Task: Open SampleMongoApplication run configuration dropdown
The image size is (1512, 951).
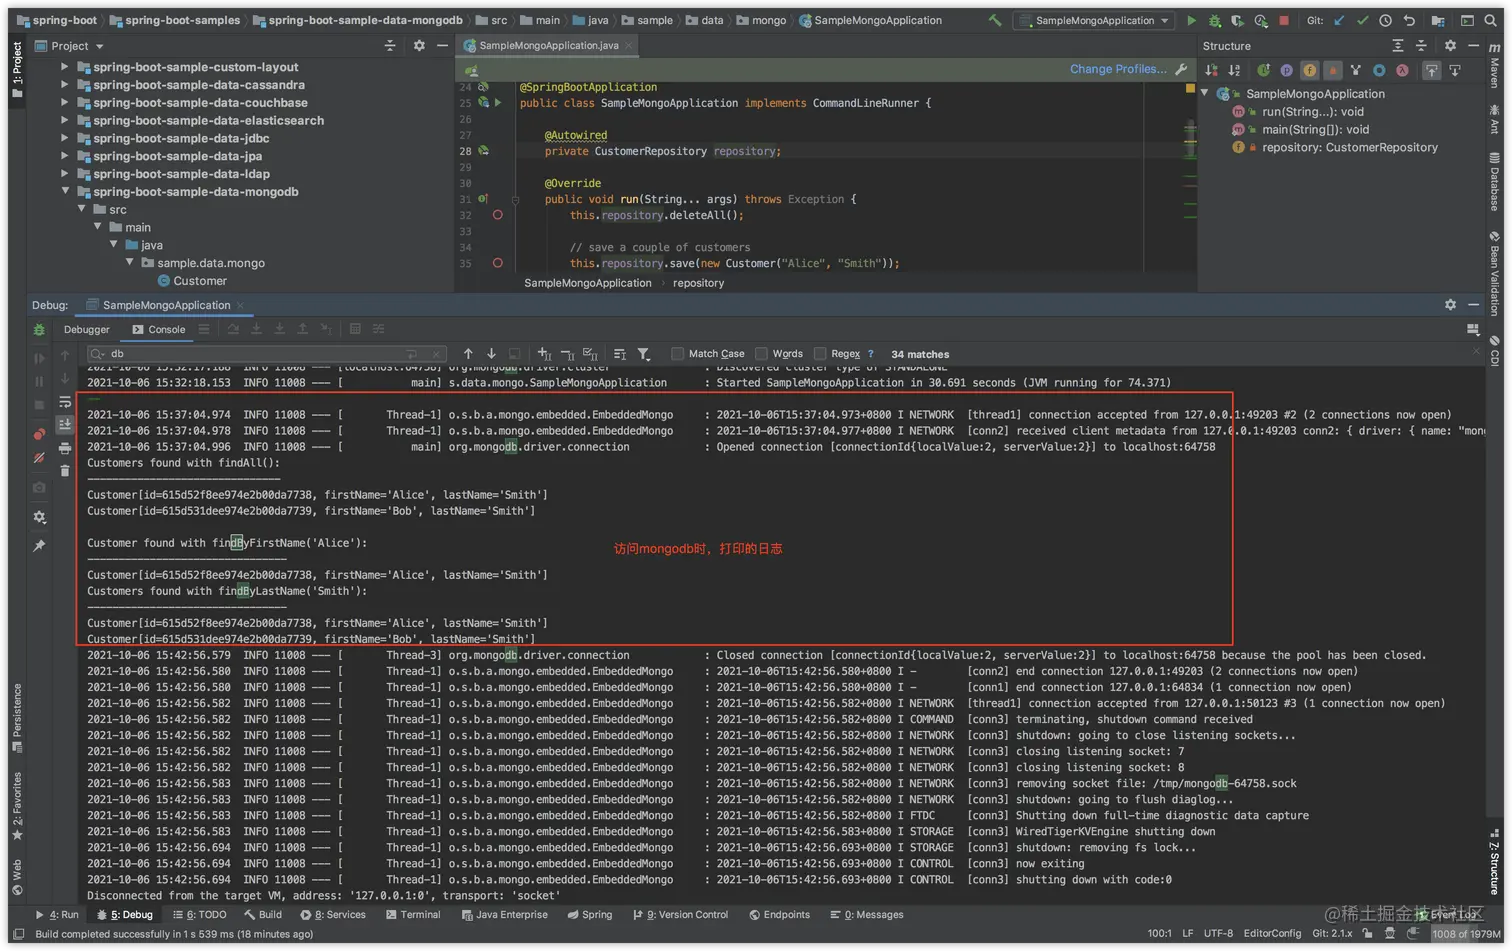Action: click(x=1094, y=20)
